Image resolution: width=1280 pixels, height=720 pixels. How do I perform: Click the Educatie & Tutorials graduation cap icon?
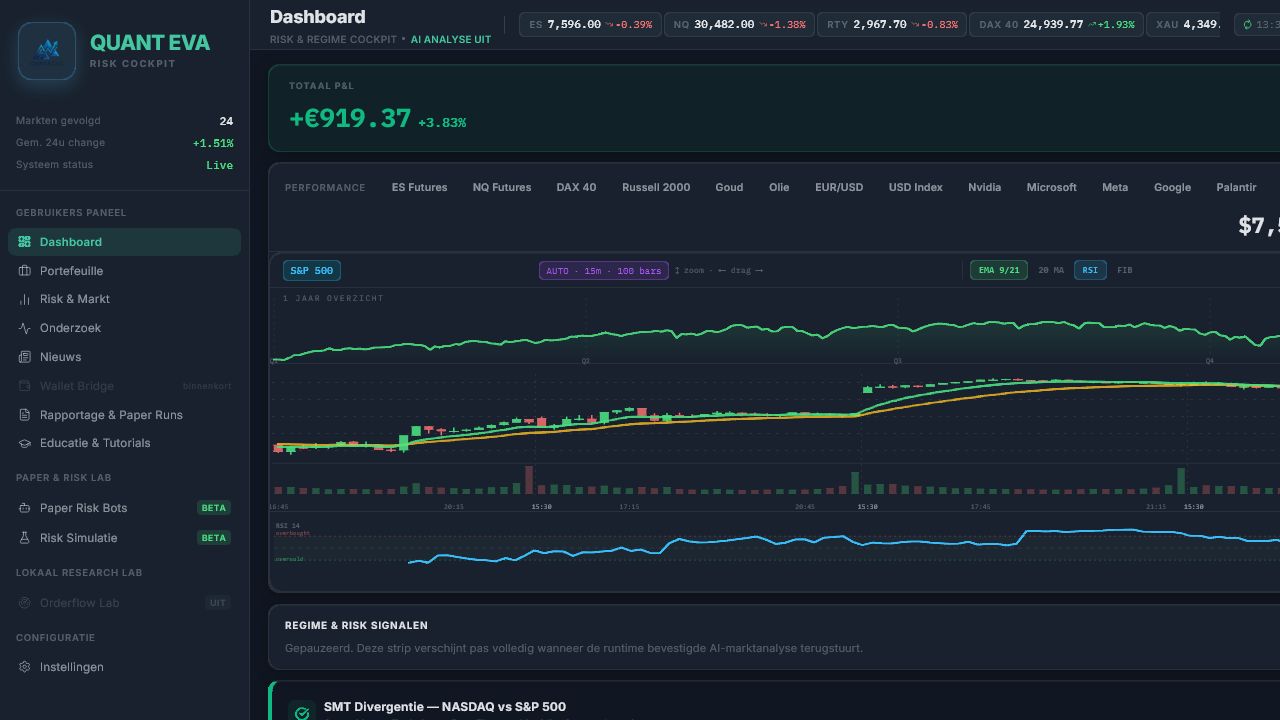pyautogui.click(x=25, y=443)
